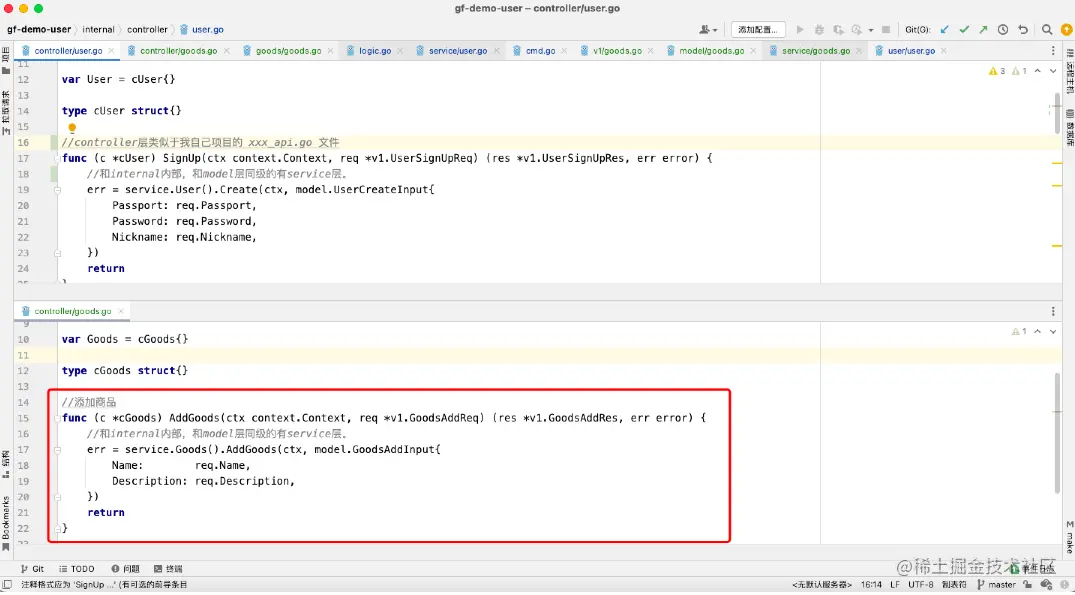Click the controller breadcrumb
Viewport: 1075px width, 595px height.
147,29
